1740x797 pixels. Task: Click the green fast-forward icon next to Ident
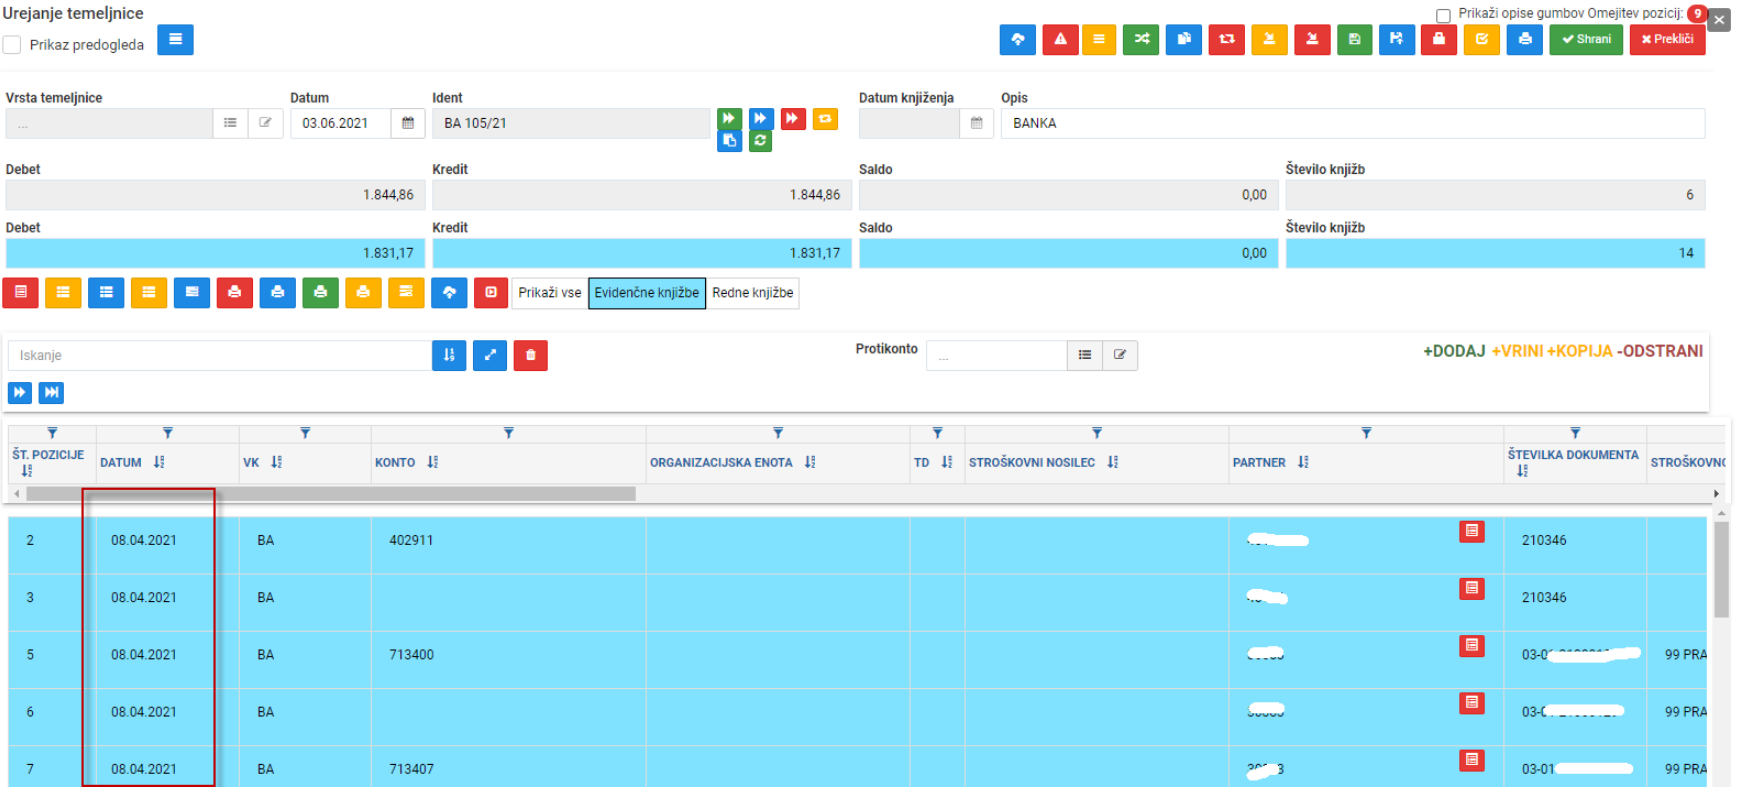pyautogui.click(x=729, y=118)
